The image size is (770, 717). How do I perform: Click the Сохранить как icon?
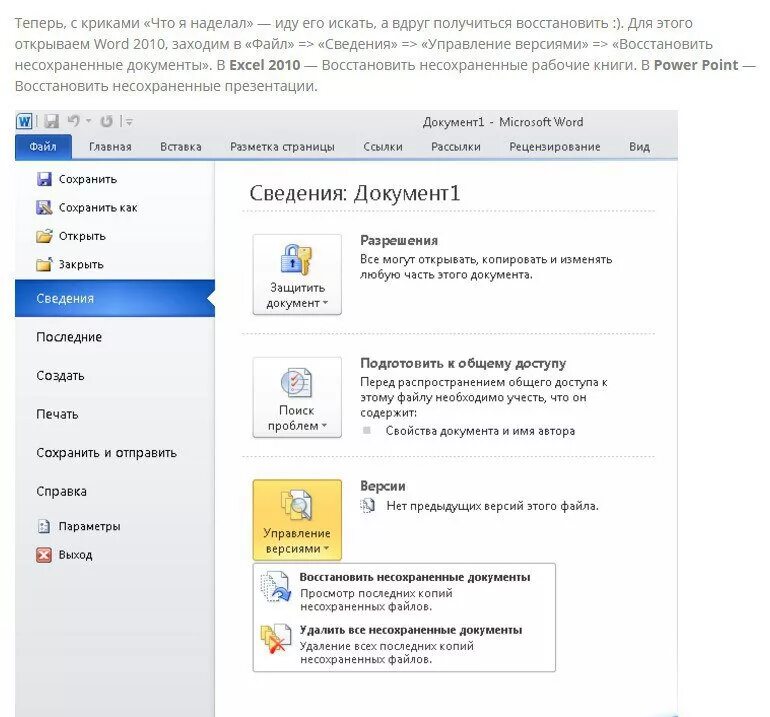click(x=44, y=208)
